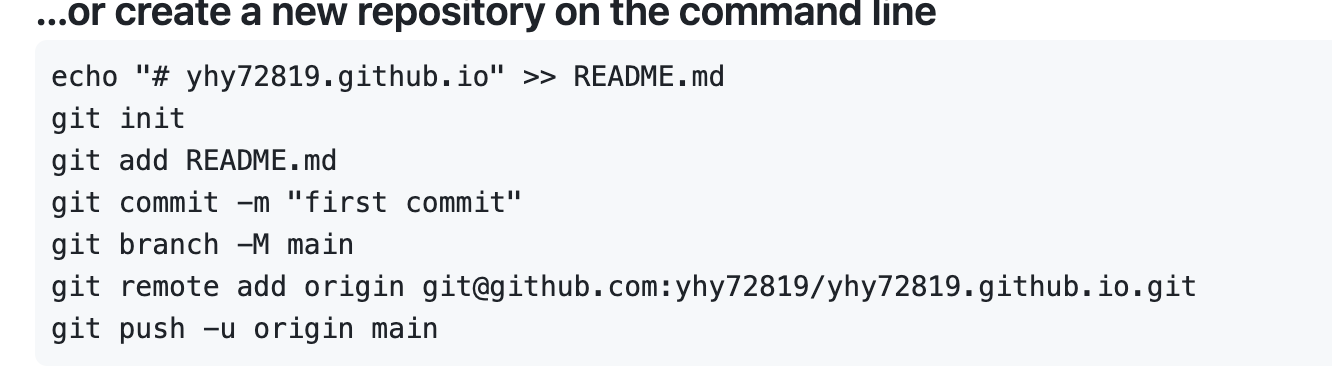Click the '-M' flag in branch command
Screen dimensions: 1332x382
tap(253, 245)
